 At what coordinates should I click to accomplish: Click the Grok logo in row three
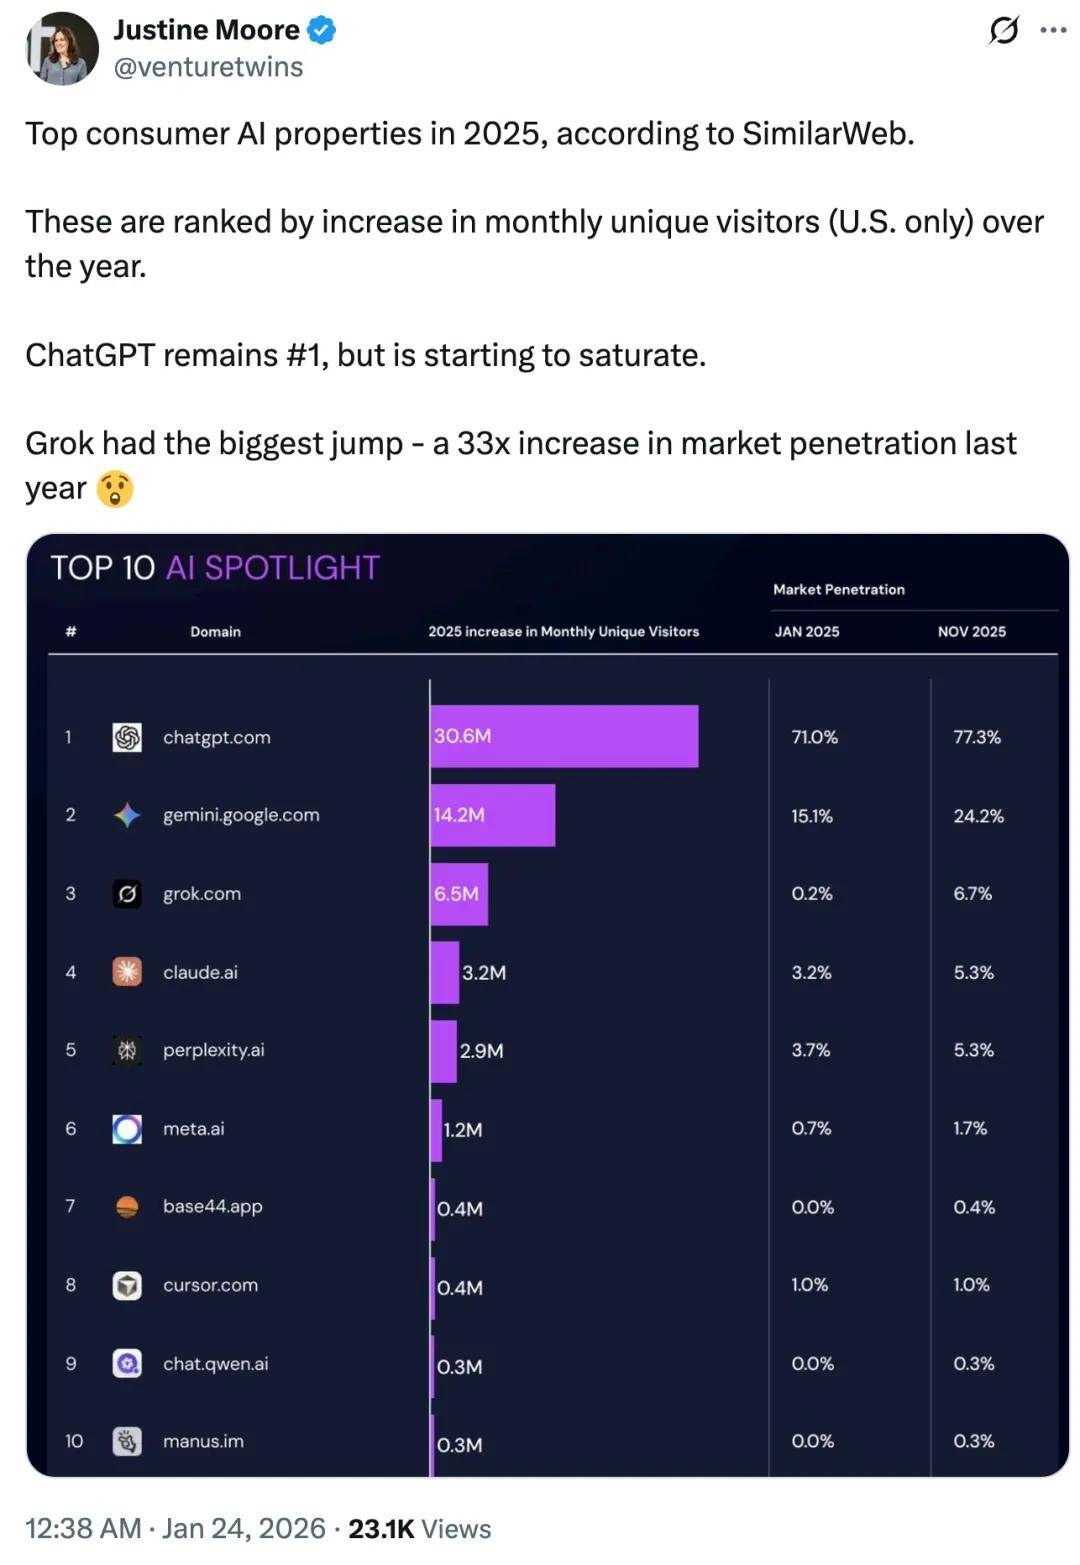click(x=127, y=893)
